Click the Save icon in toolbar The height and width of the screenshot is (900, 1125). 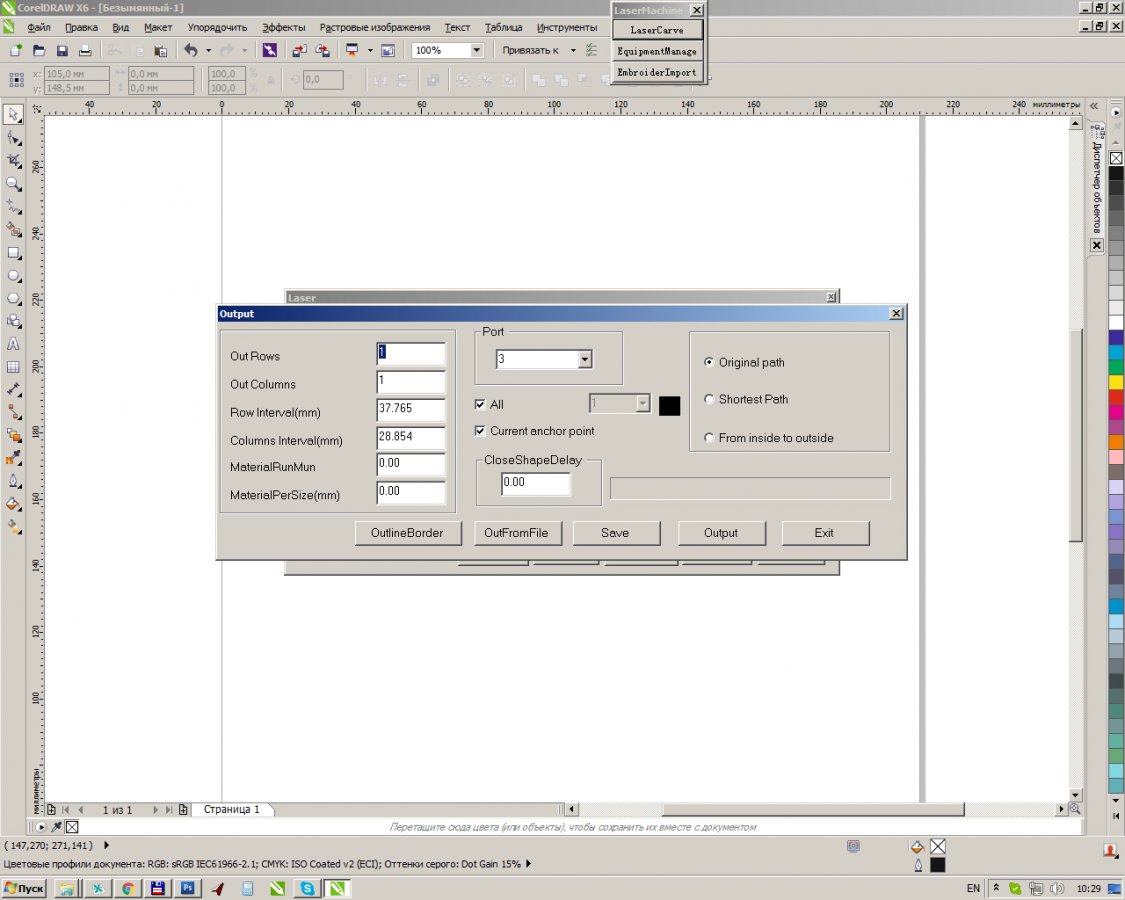[x=62, y=50]
